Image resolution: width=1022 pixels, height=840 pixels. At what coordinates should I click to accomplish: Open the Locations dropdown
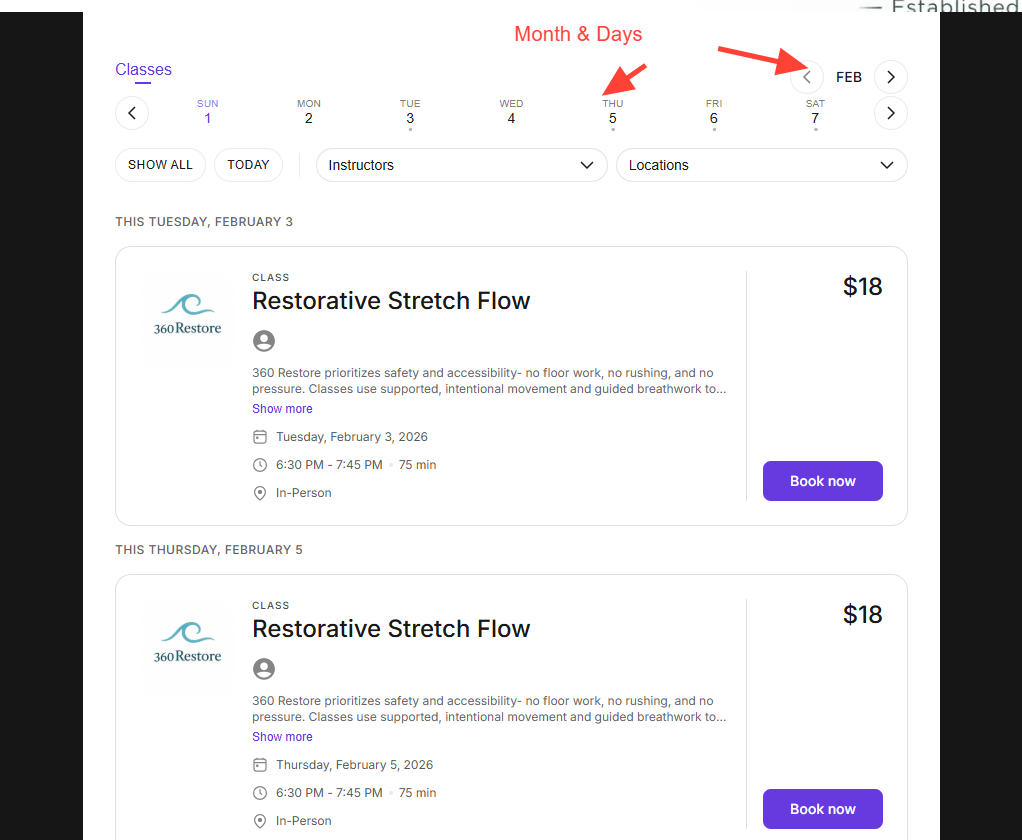pyautogui.click(x=761, y=165)
